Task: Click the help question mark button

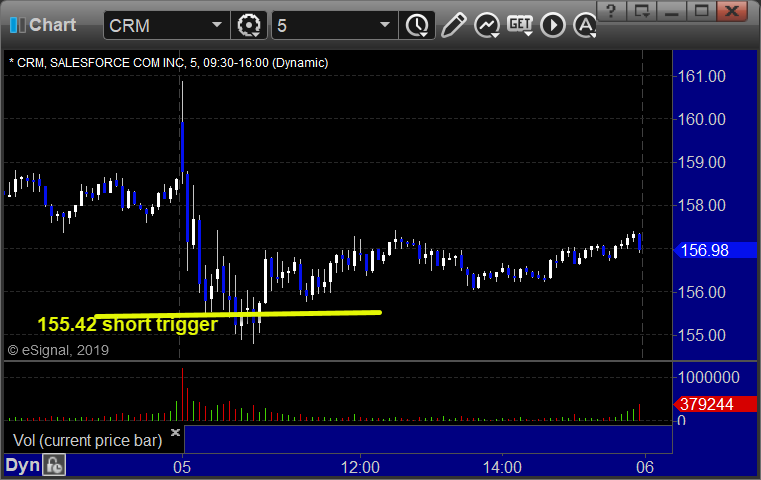Action: [x=611, y=11]
